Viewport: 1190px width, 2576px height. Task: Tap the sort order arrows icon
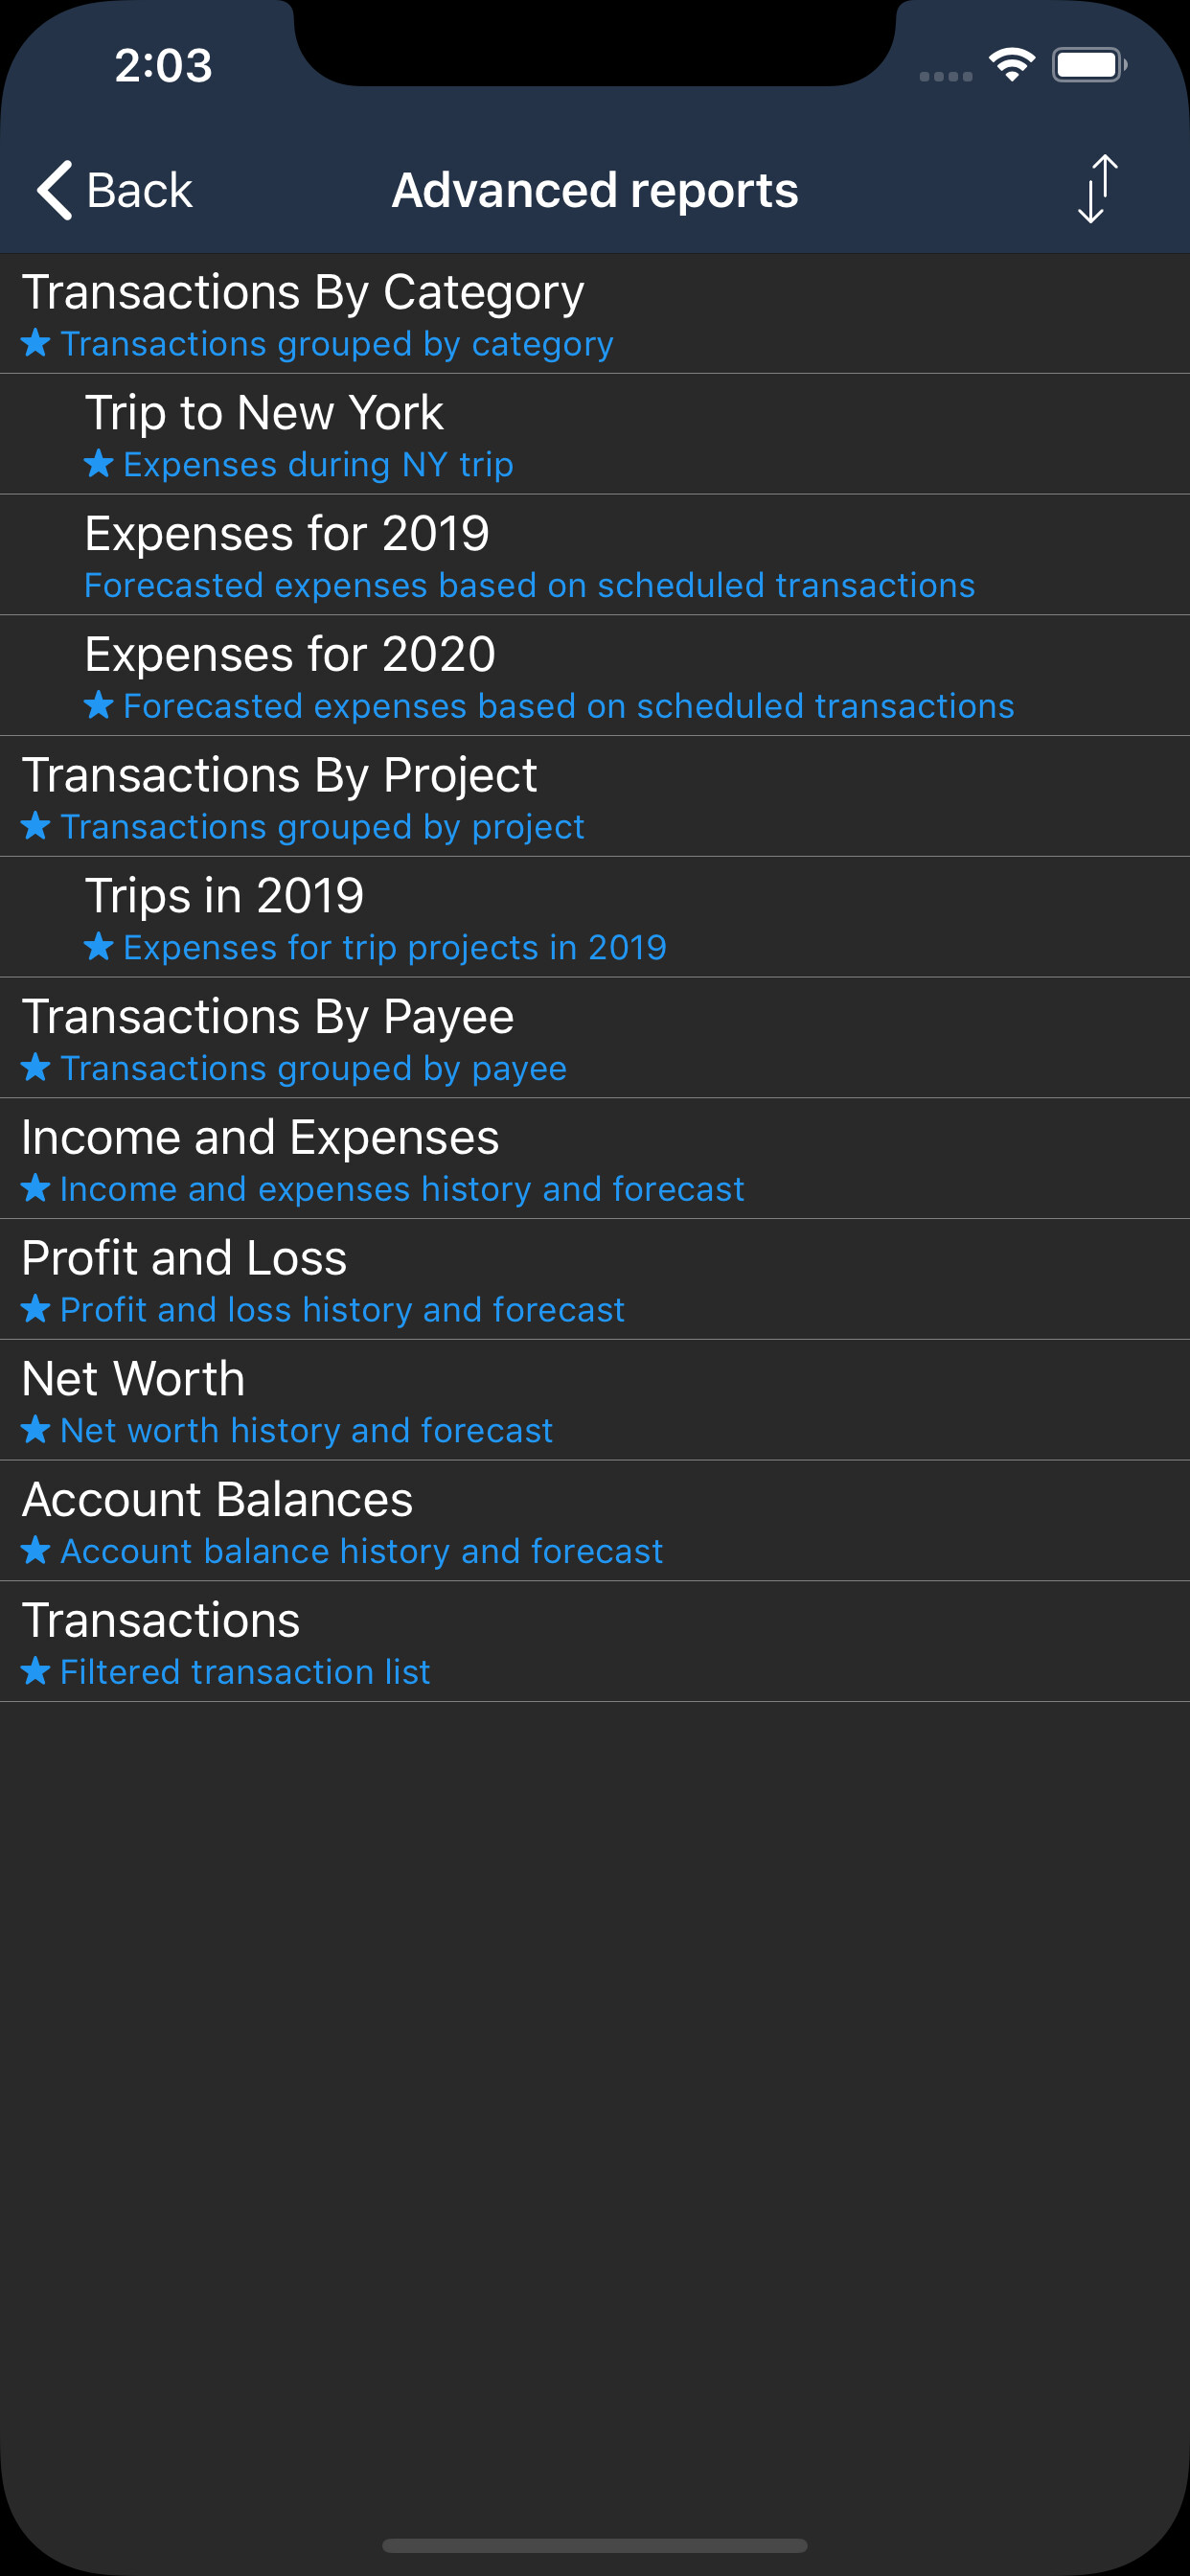tap(1097, 189)
